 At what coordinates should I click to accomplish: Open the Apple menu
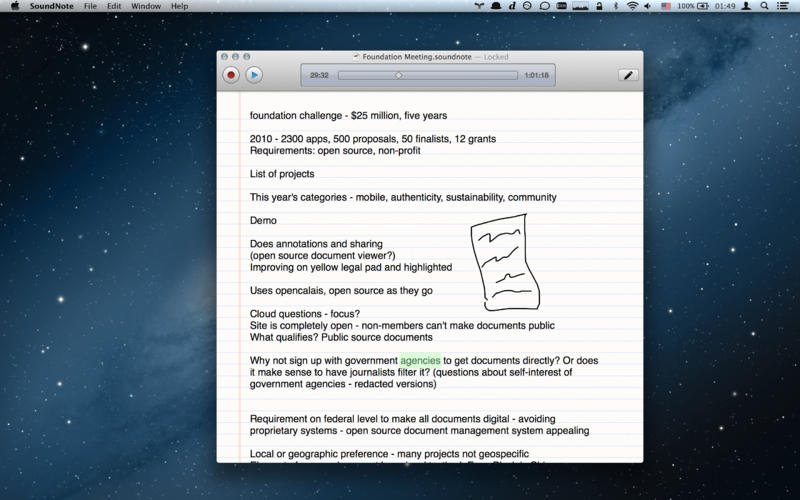coord(14,6)
